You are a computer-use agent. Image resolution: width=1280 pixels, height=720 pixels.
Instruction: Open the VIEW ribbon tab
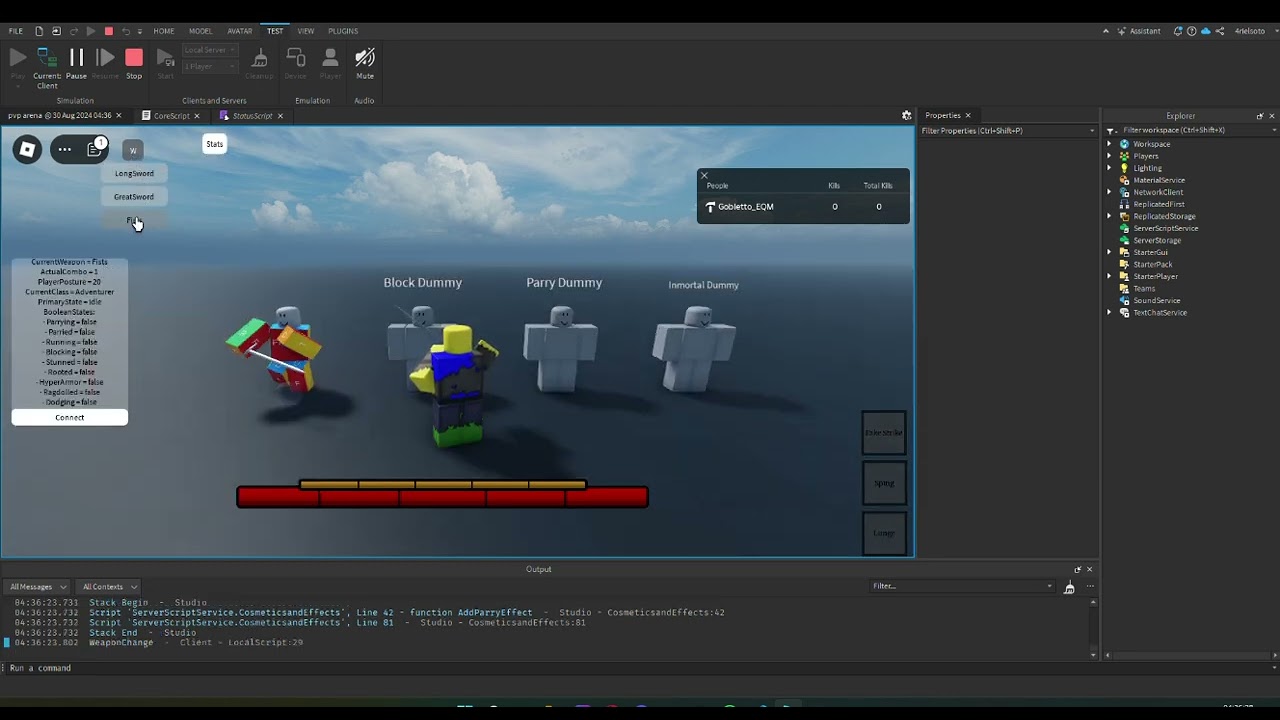pyautogui.click(x=306, y=31)
